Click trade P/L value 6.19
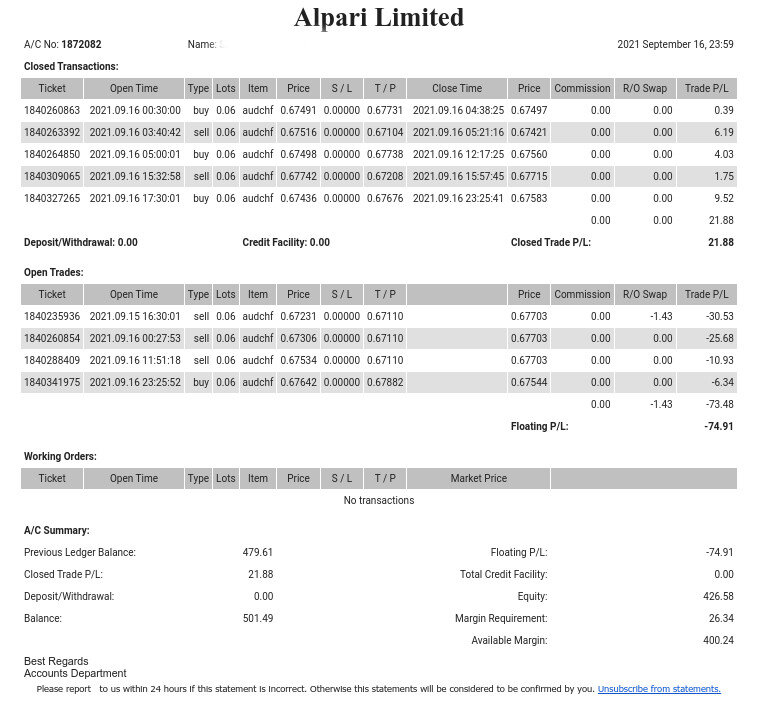The width and height of the screenshot is (775, 719). coord(724,132)
